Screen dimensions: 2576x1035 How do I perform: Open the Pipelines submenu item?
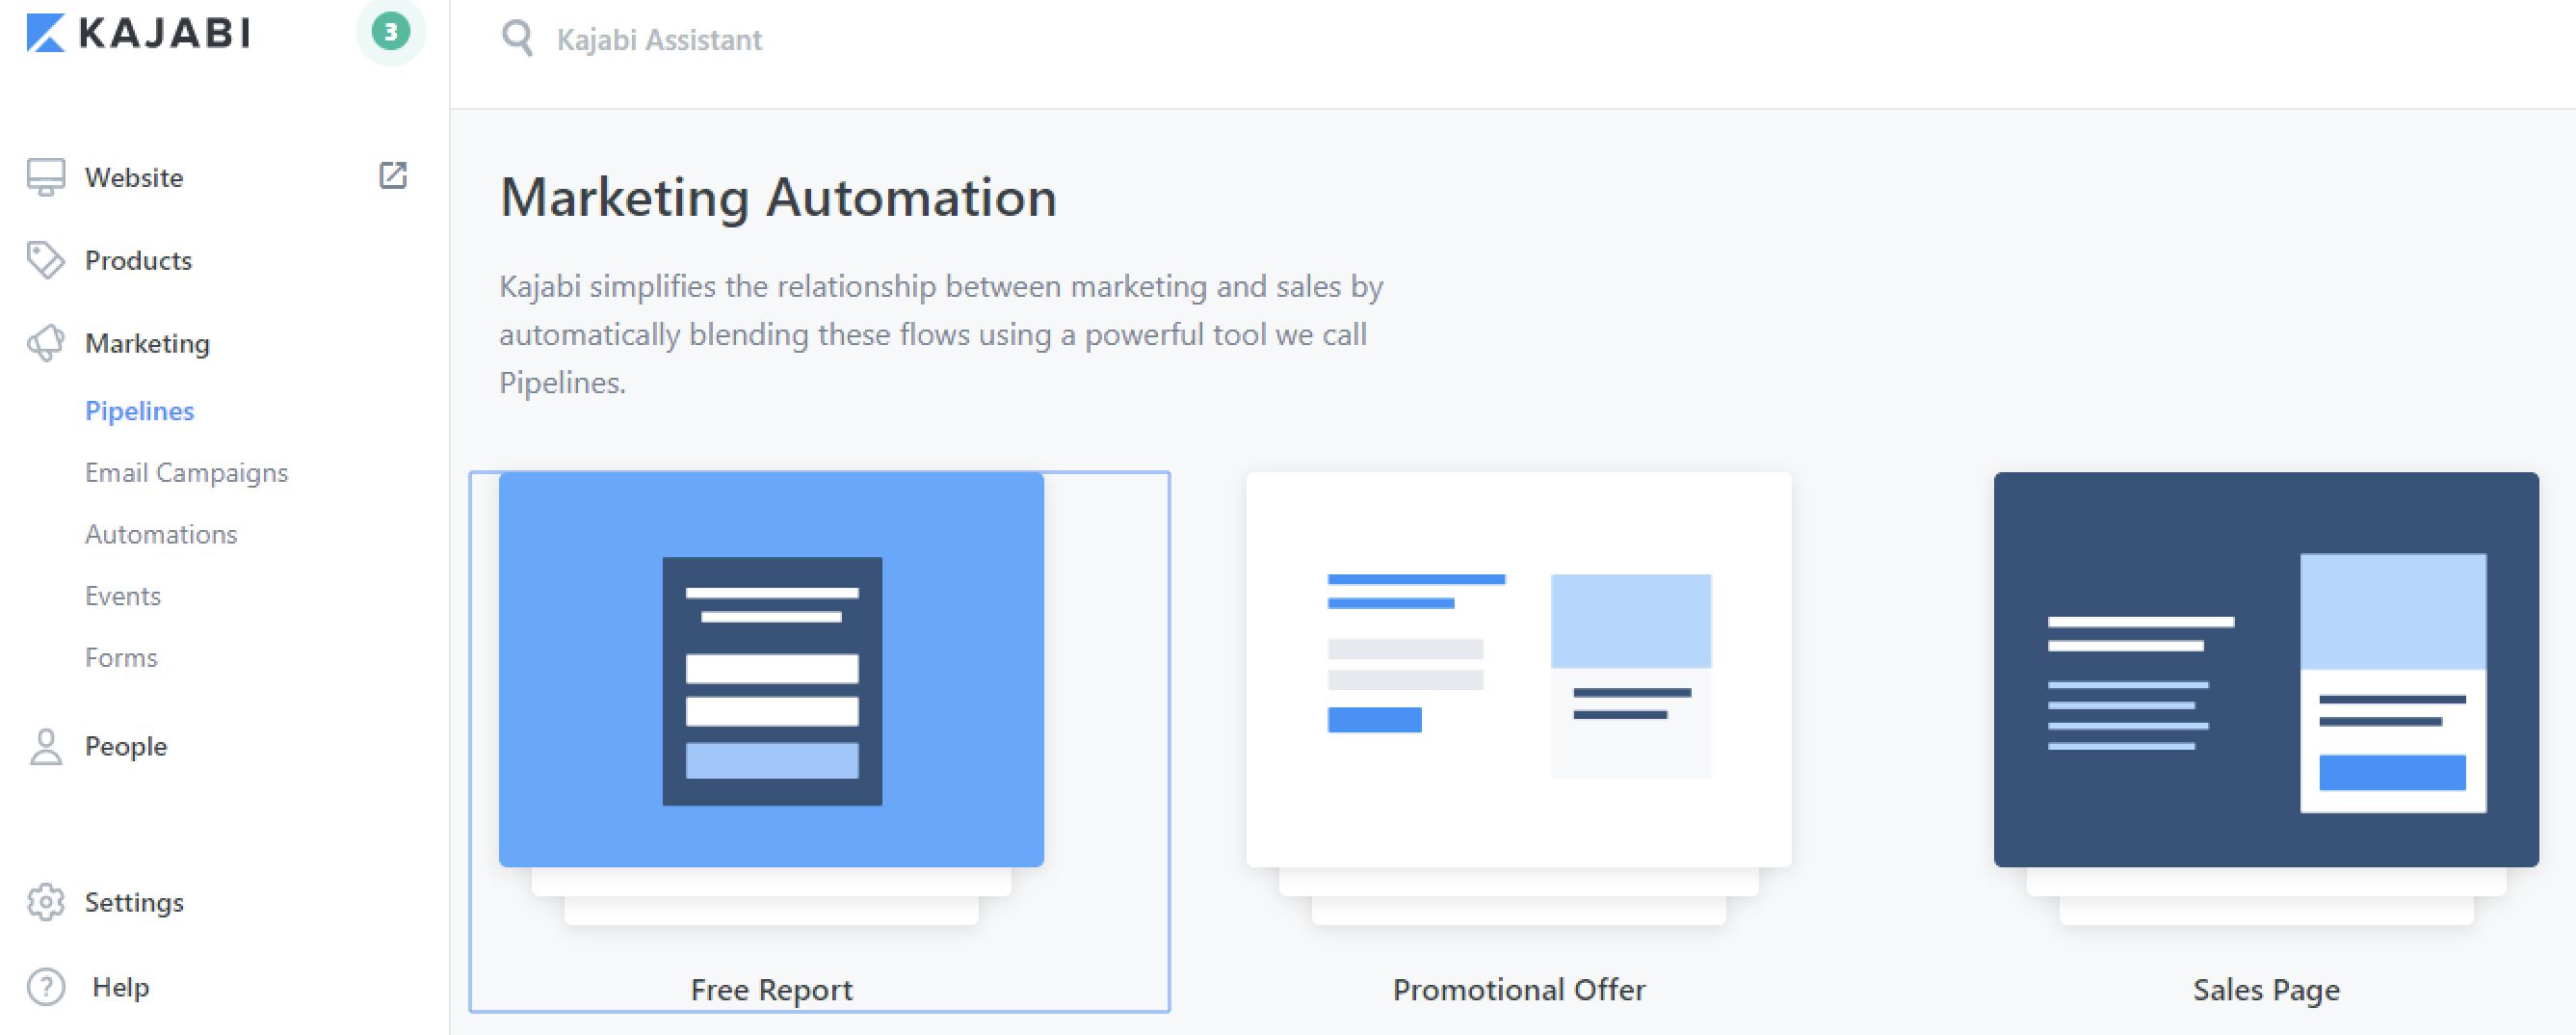139,411
